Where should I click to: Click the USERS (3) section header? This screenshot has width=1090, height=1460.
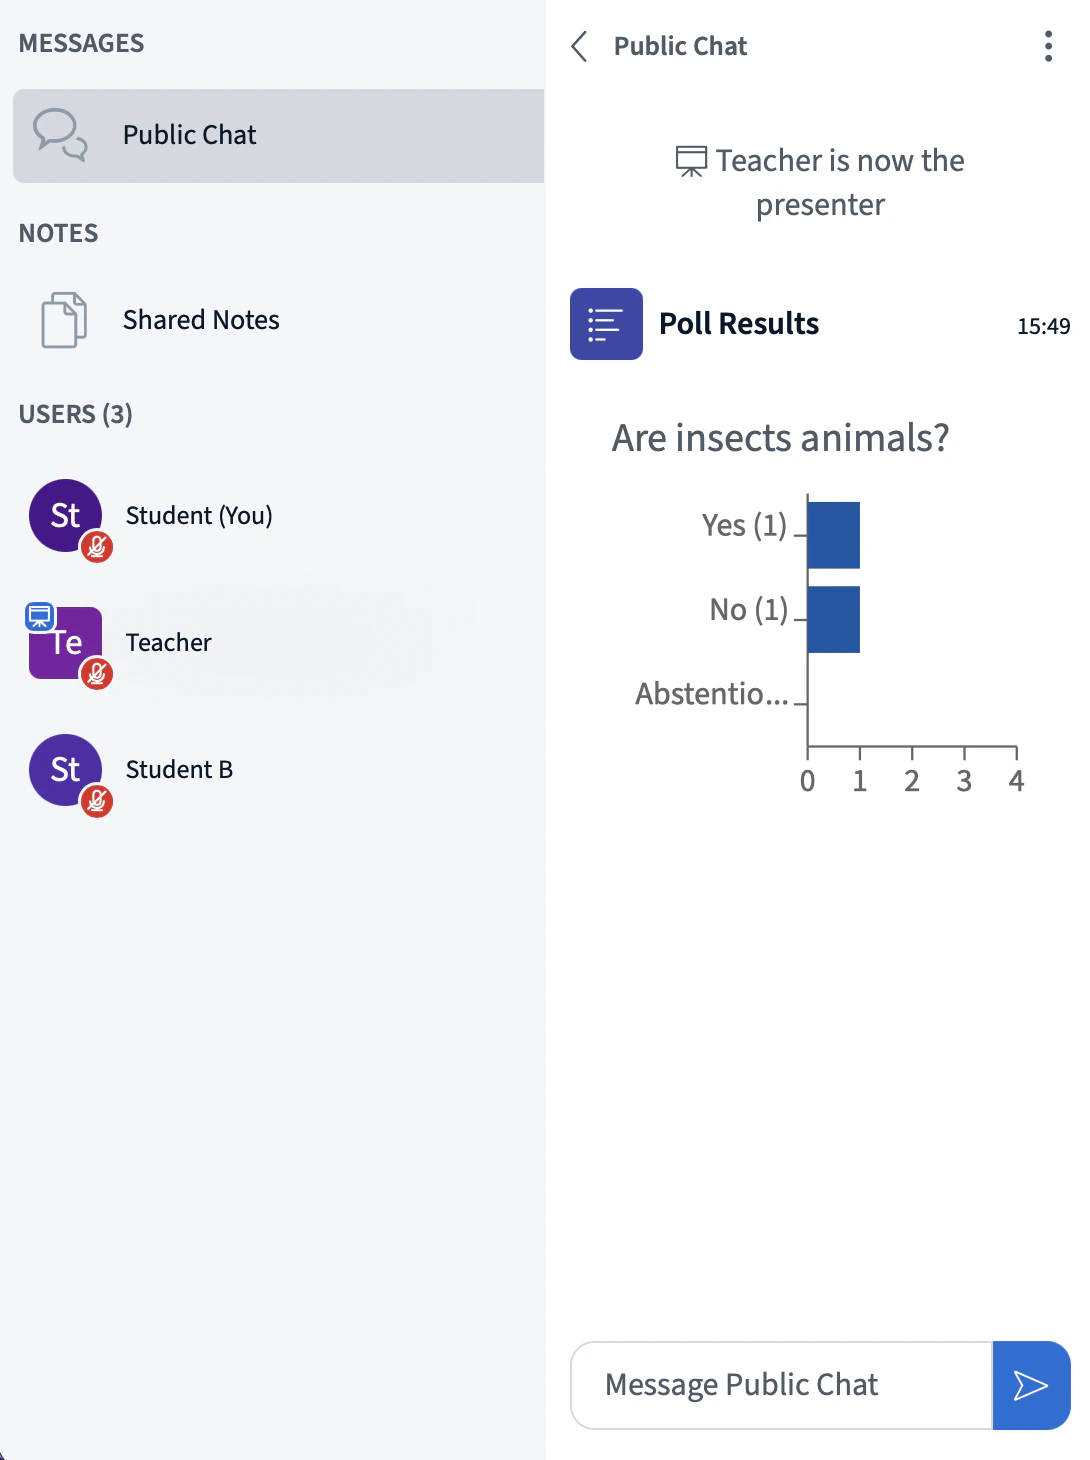[75, 413]
